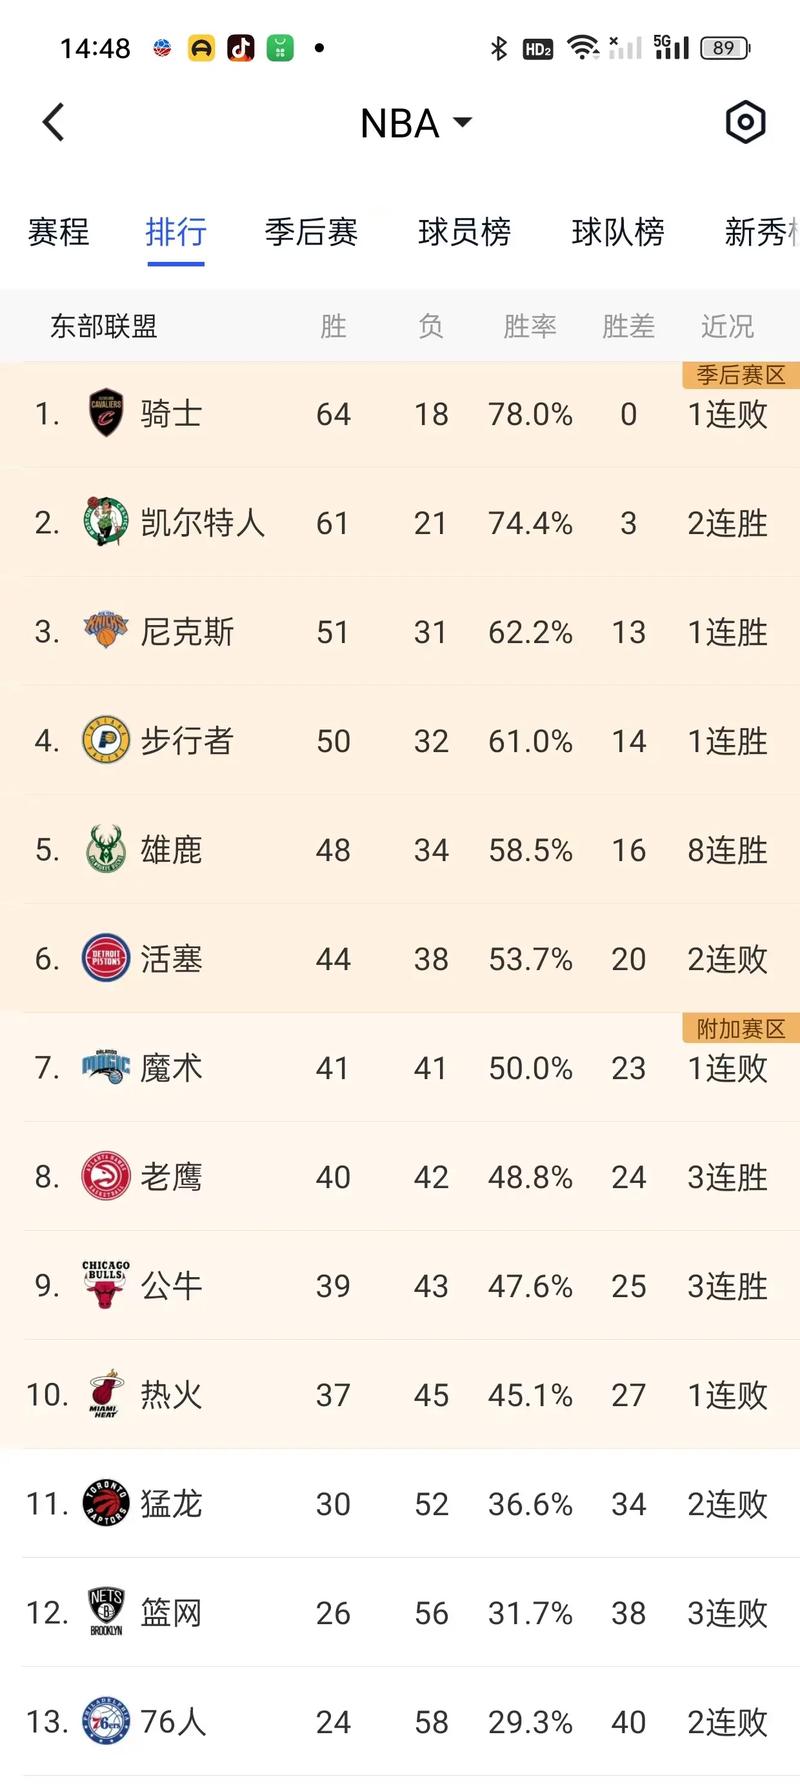The image size is (800, 1788).
Task: Select the Celtics logo icon
Action: [104, 523]
